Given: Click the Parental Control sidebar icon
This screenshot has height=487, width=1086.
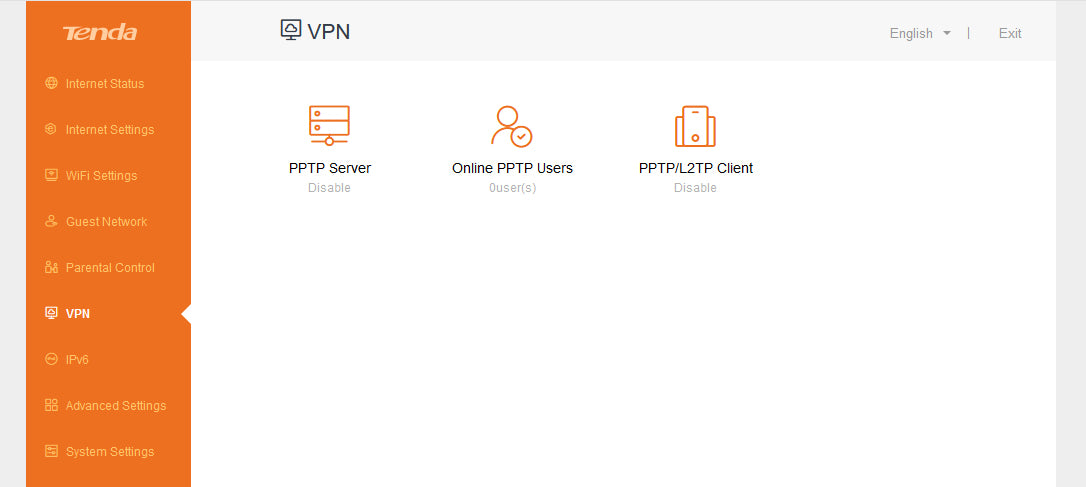Looking at the screenshot, I should [x=52, y=268].
